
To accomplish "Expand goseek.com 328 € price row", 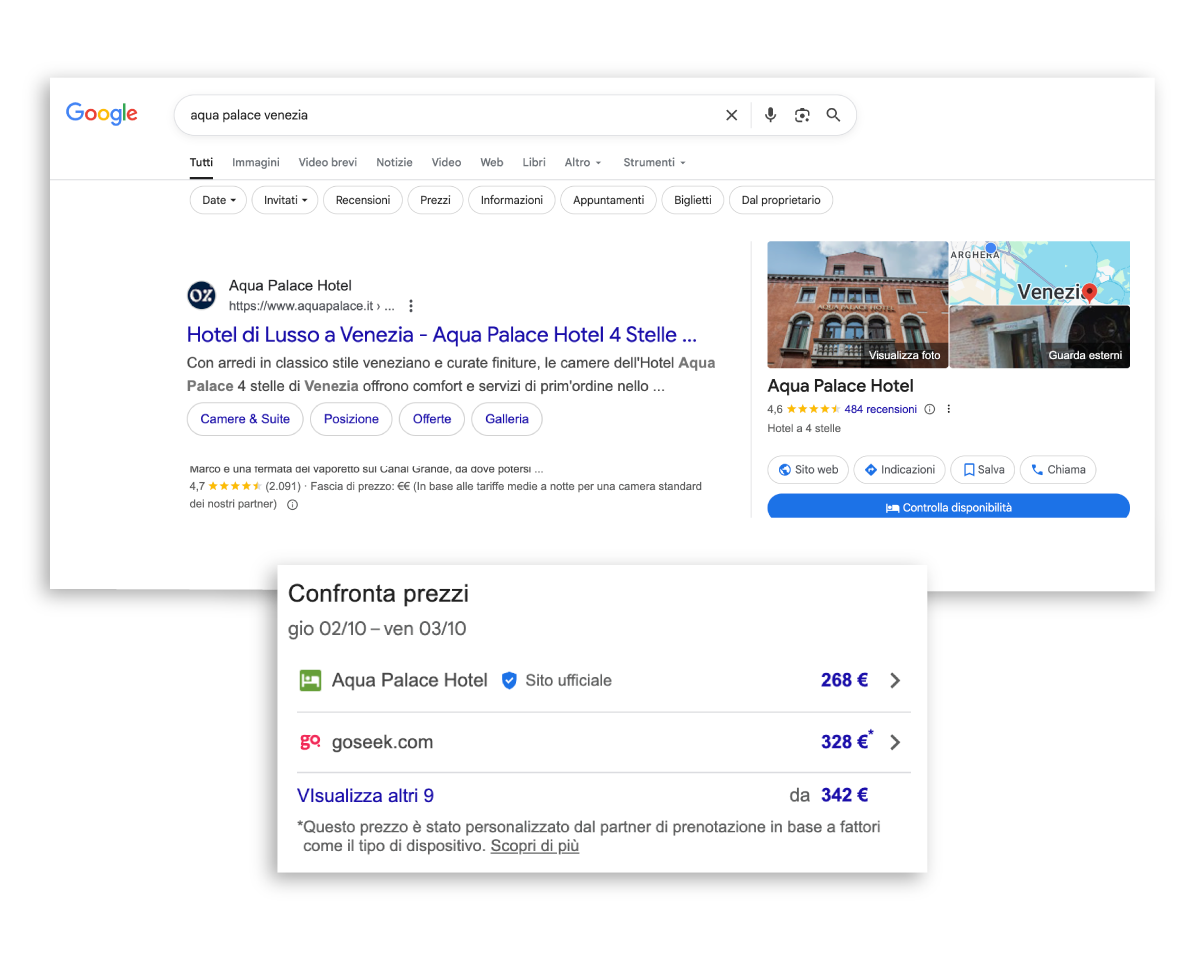I will click(894, 742).
